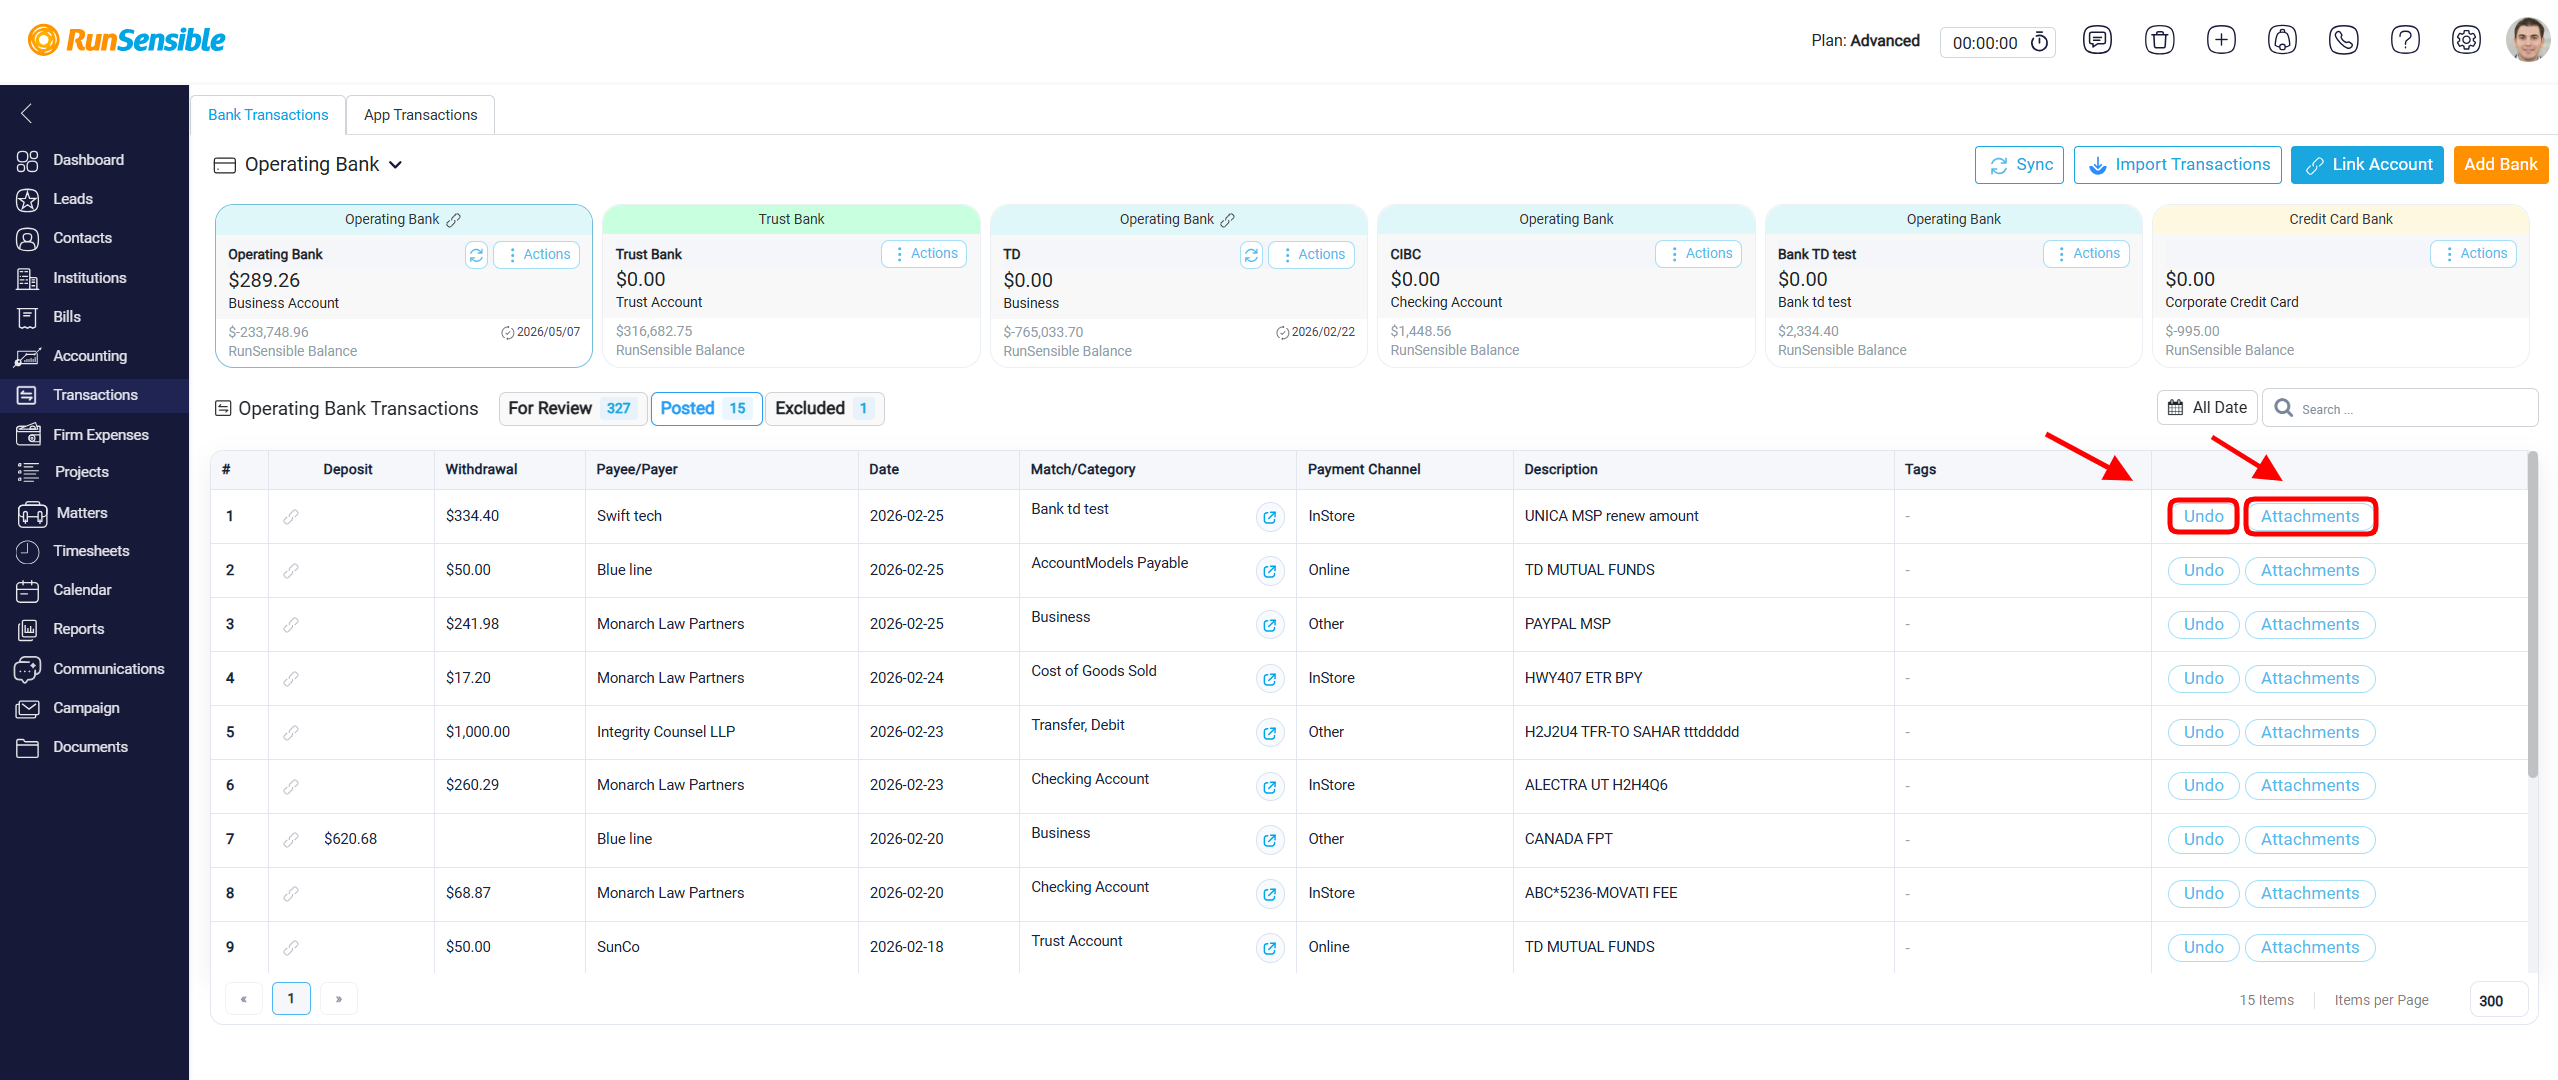2558x1080 pixels.
Task: Open Actions menu on Bank TD test card
Action: (2086, 254)
